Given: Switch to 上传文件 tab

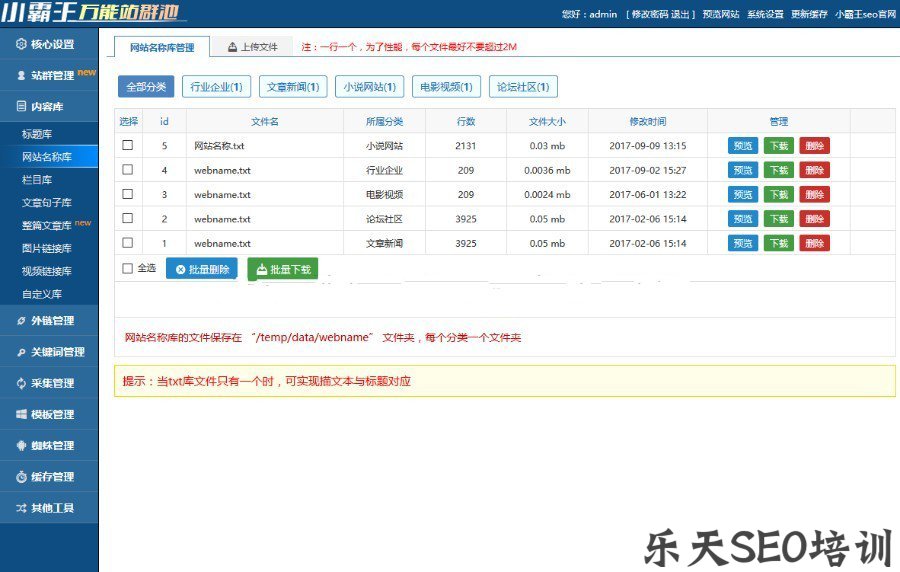Looking at the screenshot, I should [253, 47].
